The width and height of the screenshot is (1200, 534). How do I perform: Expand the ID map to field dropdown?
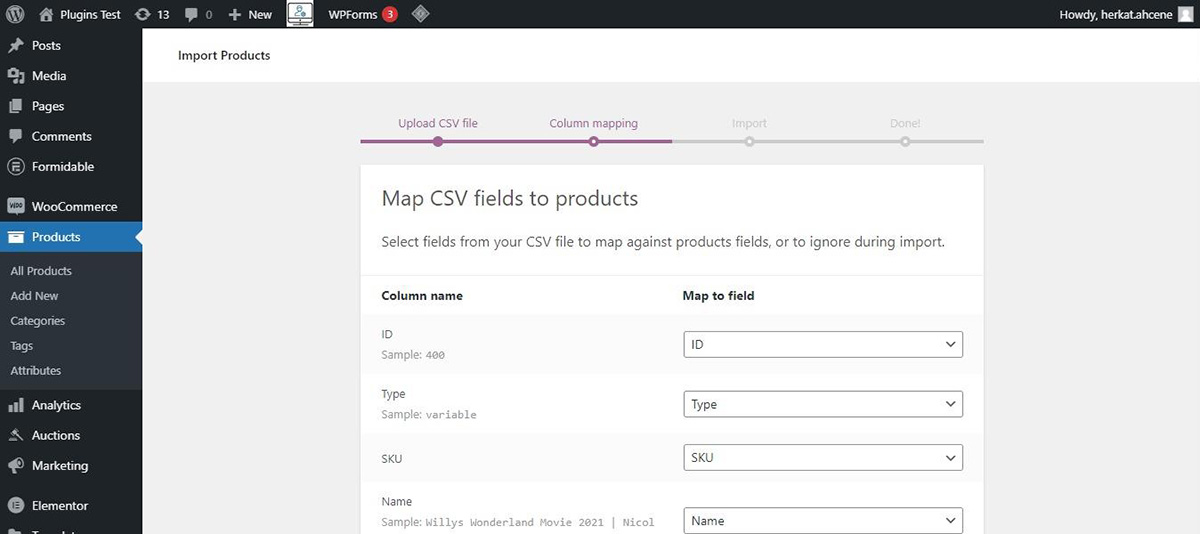pos(822,344)
